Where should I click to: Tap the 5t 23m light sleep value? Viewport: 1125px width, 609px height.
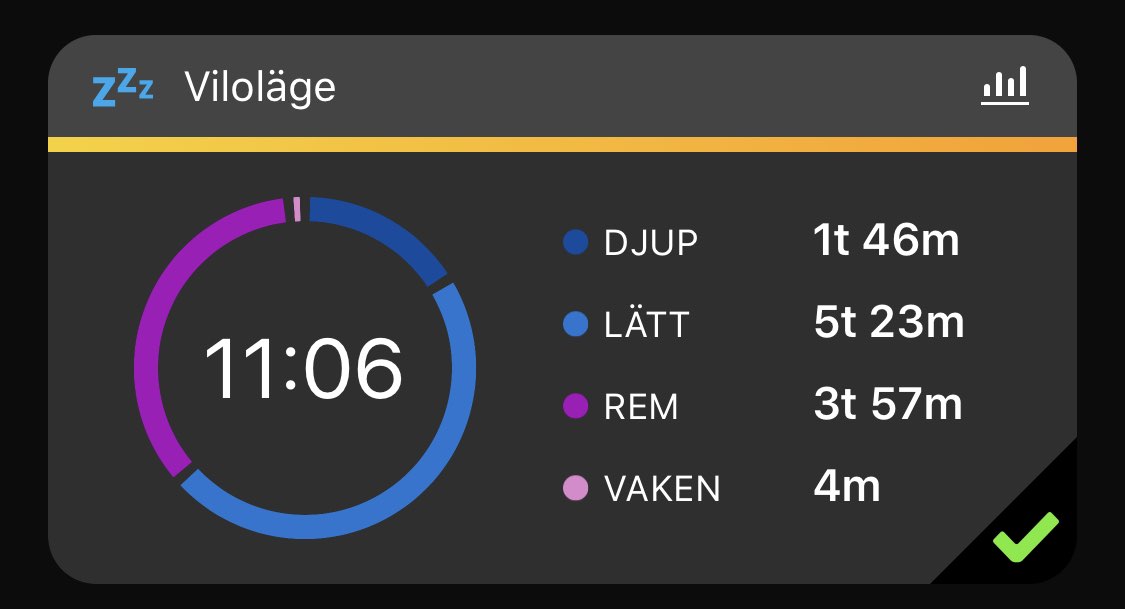coord(889,322)
